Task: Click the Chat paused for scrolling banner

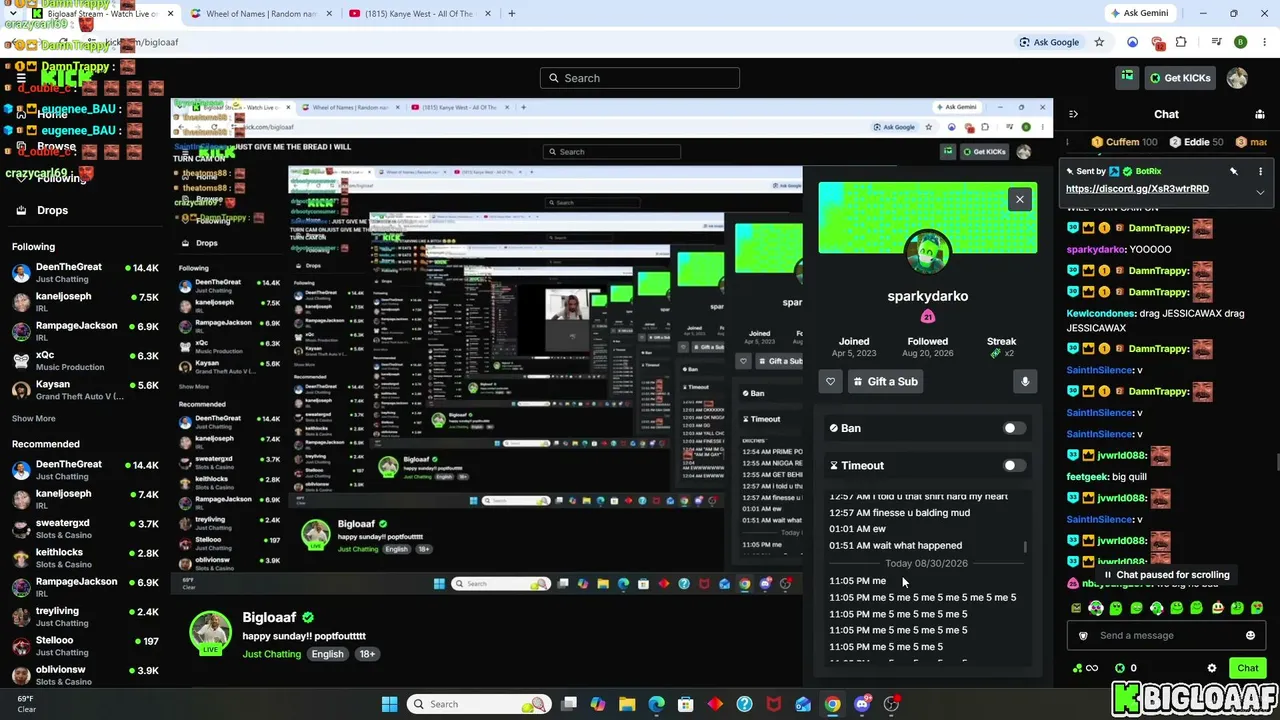Action: (1166, 575)
